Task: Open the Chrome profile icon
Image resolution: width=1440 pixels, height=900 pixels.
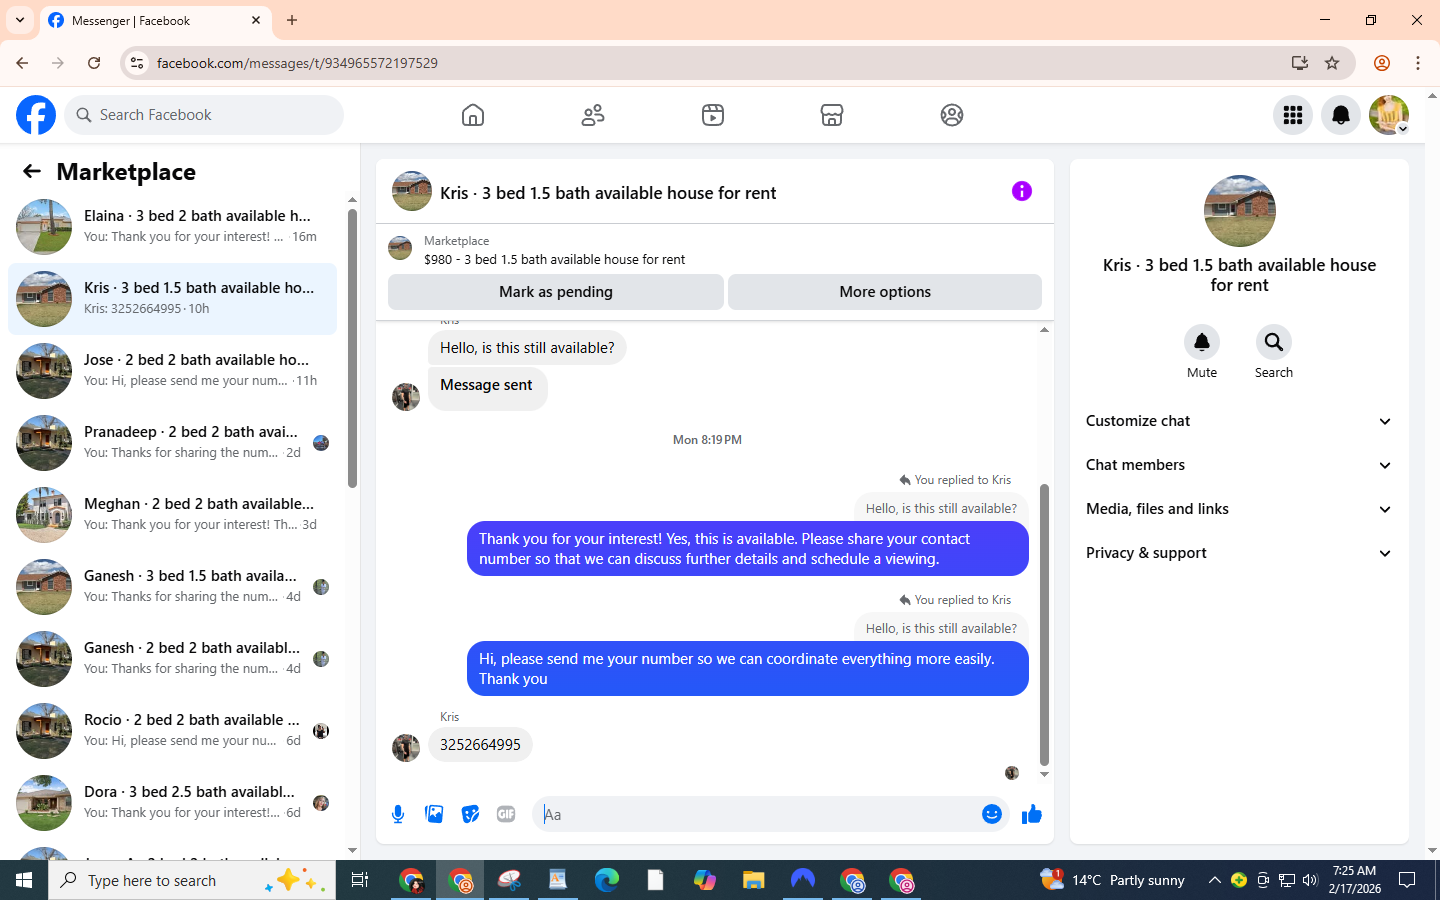Action: (1382, 63)
